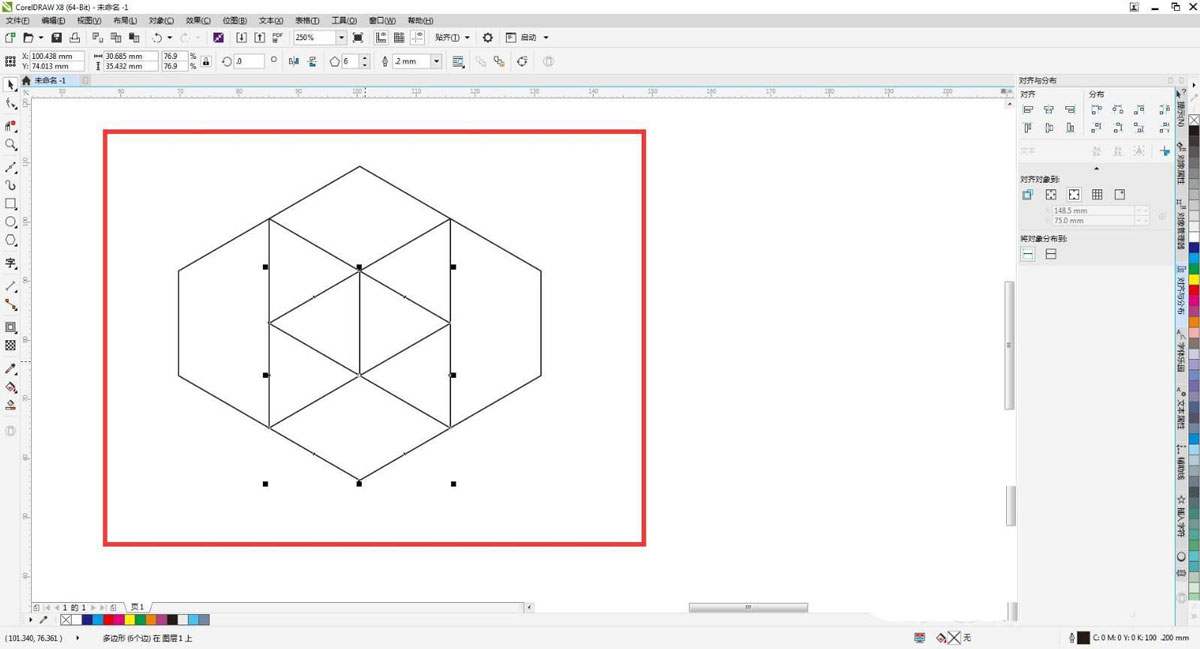1200x649 pixels.
Task: Select the Rectangle tool
Action: tap(11, 204)
